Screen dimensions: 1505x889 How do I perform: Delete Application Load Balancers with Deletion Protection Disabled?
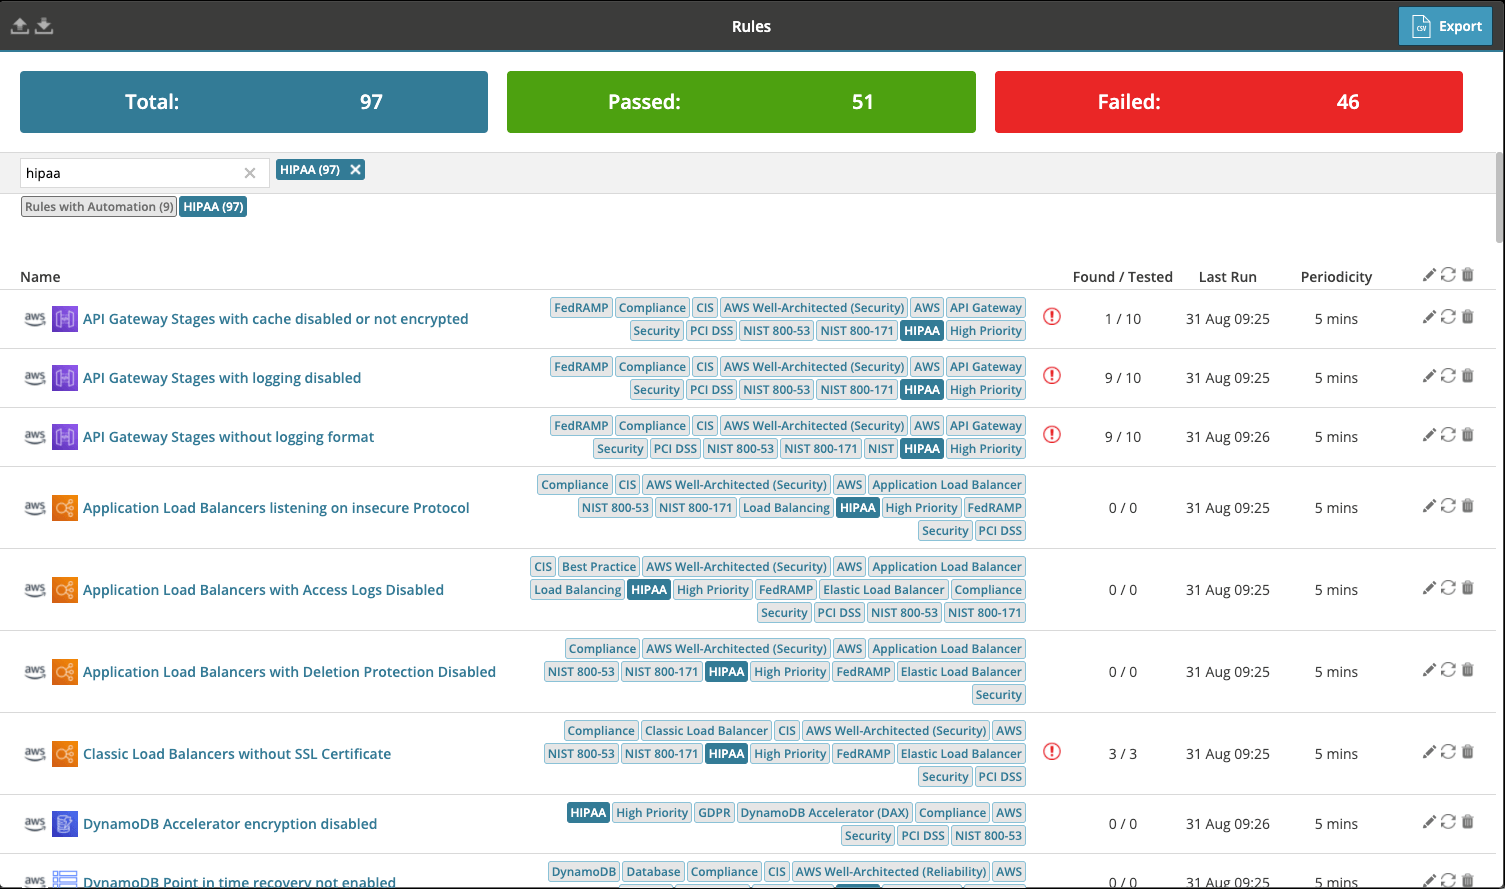[x=1468, y=670]
